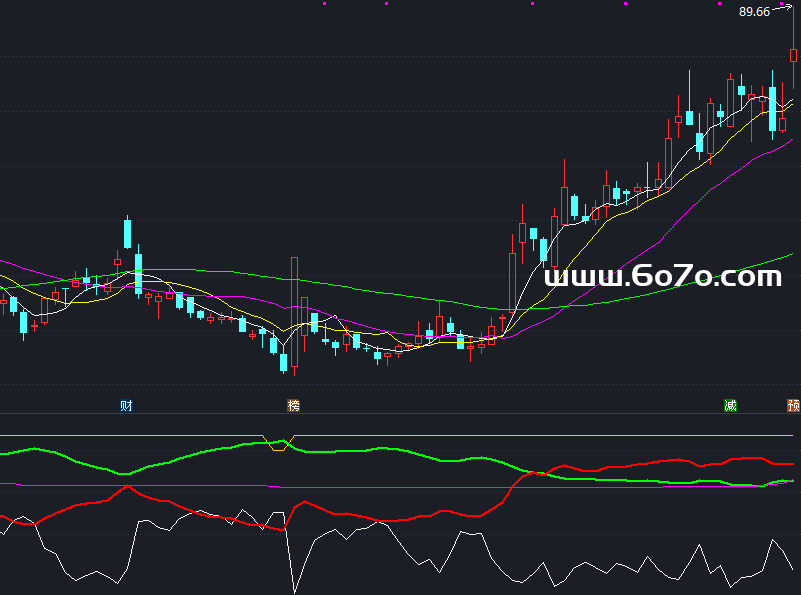This screenshot has height=595, width=801.
Task: Click the red indicator line's left peak
Action: tap(127, 487)
